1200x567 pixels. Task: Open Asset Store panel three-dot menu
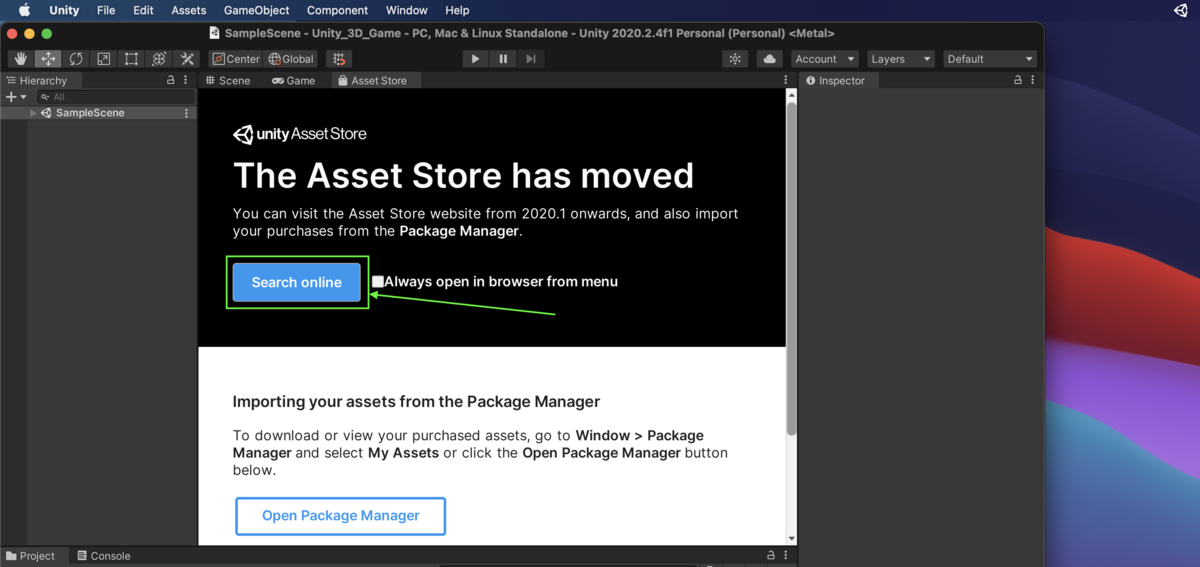[785, 80]
